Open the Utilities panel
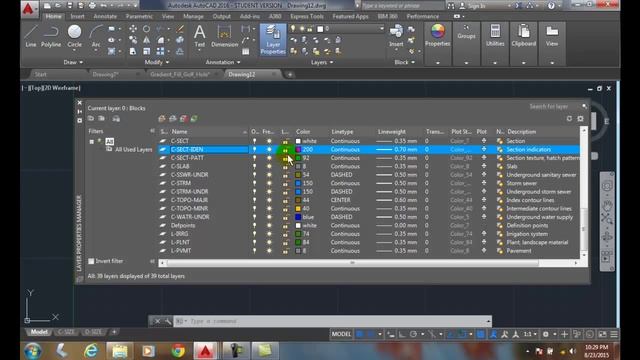Image resolution: width=640 pixels, height=360 pixels. 495,35
